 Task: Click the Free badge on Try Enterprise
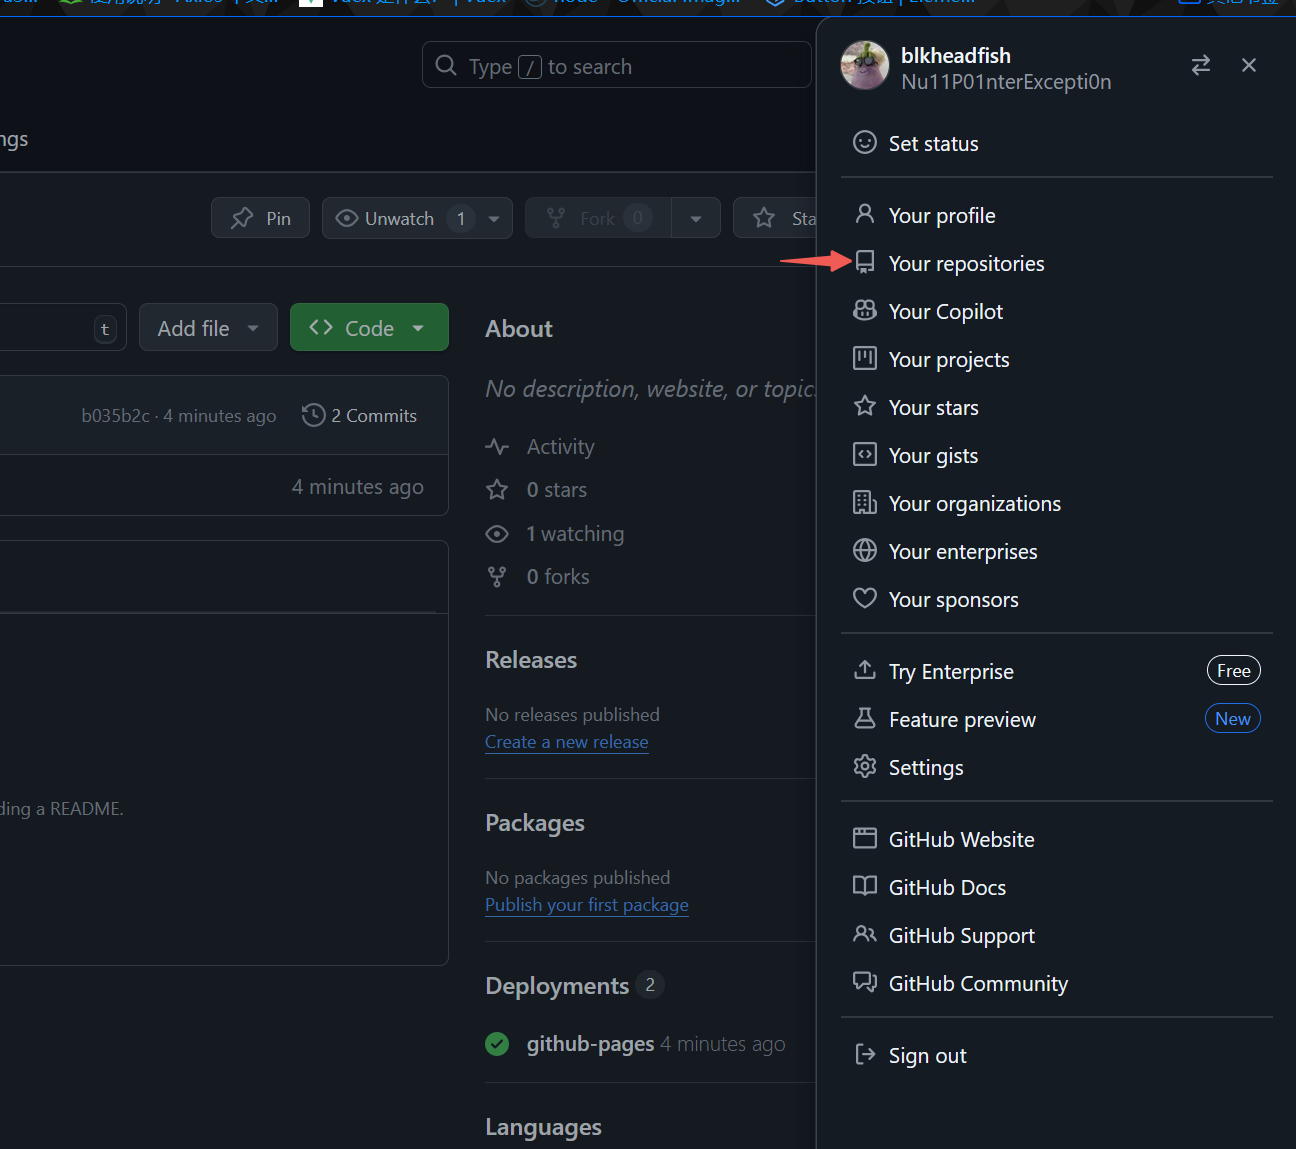tap(1234, 671)
